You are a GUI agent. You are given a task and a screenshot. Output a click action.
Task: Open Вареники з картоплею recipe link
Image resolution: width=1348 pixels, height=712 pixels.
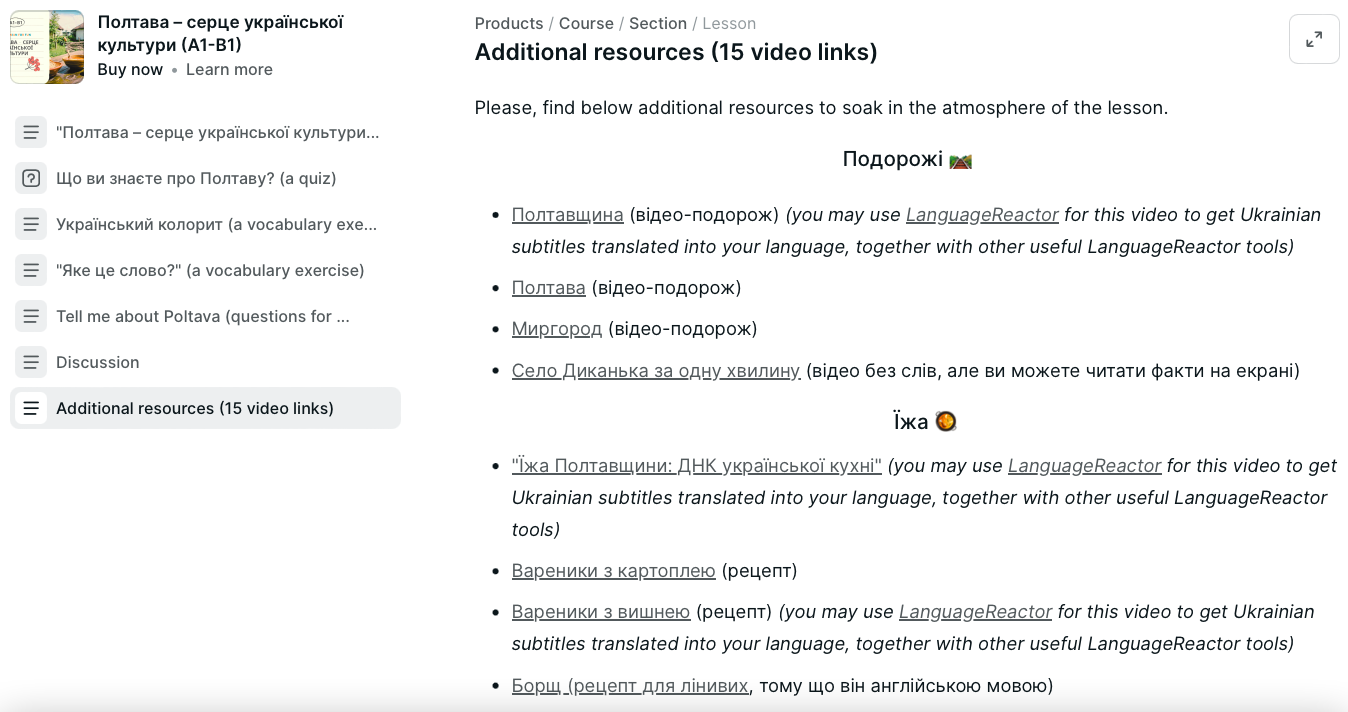pyautogui.click(x=613, y=570)
